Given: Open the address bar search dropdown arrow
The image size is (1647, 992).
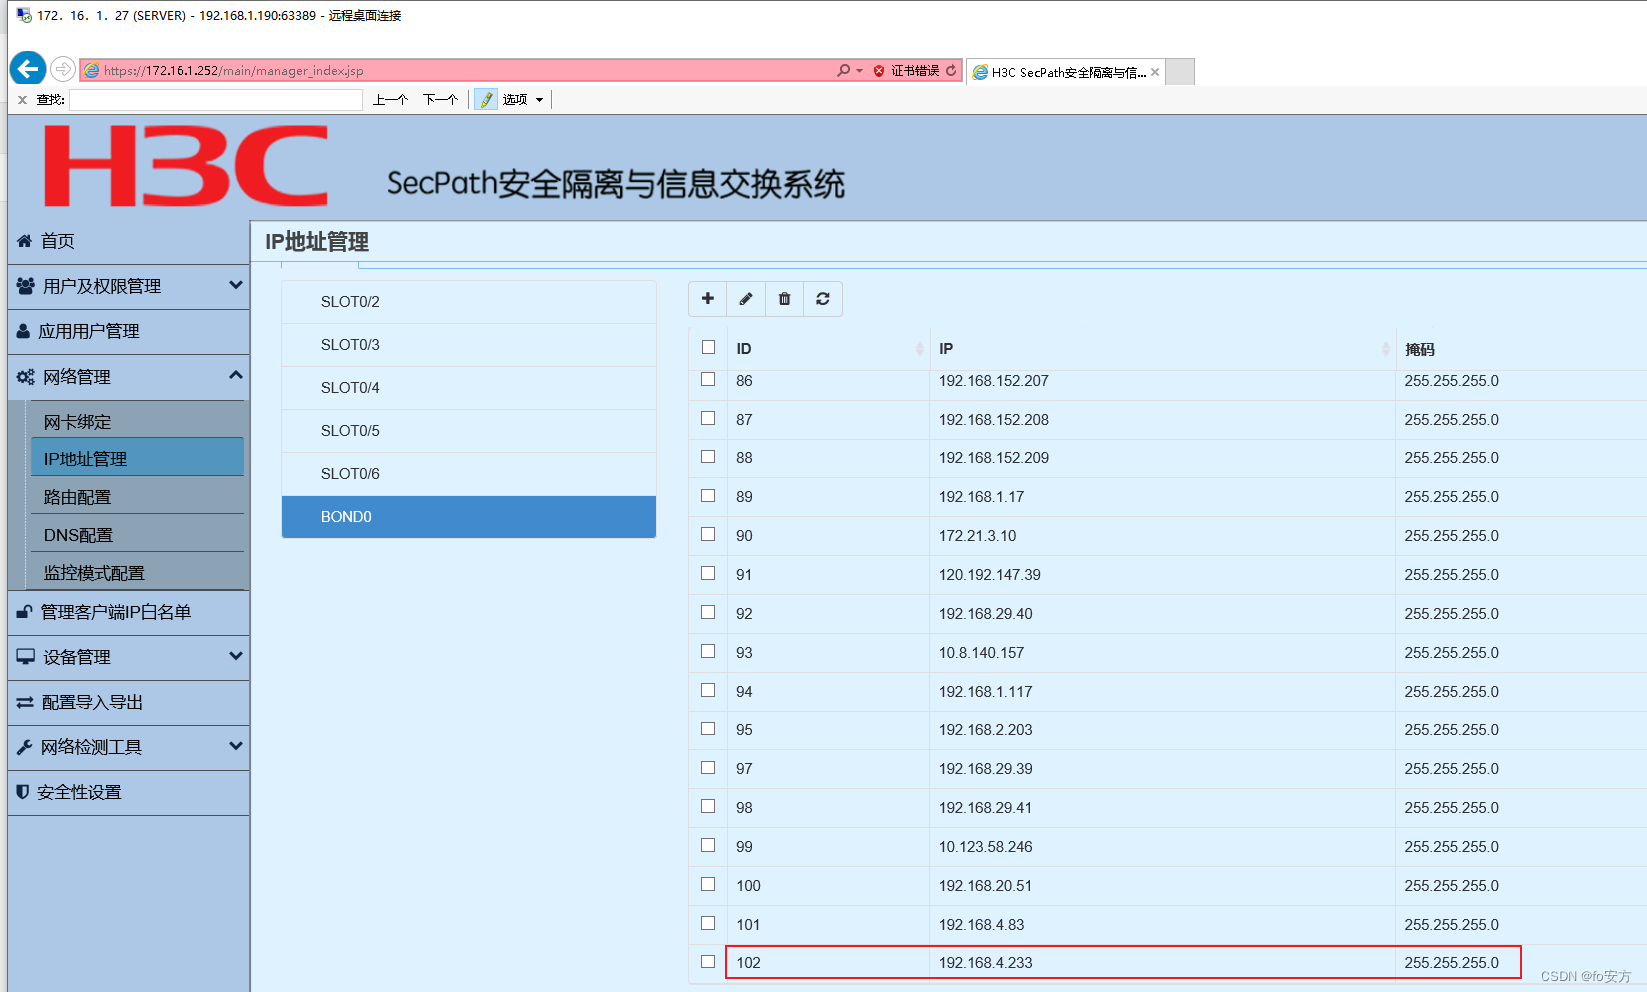Looking at the screenshot, I should coord(859,71).
